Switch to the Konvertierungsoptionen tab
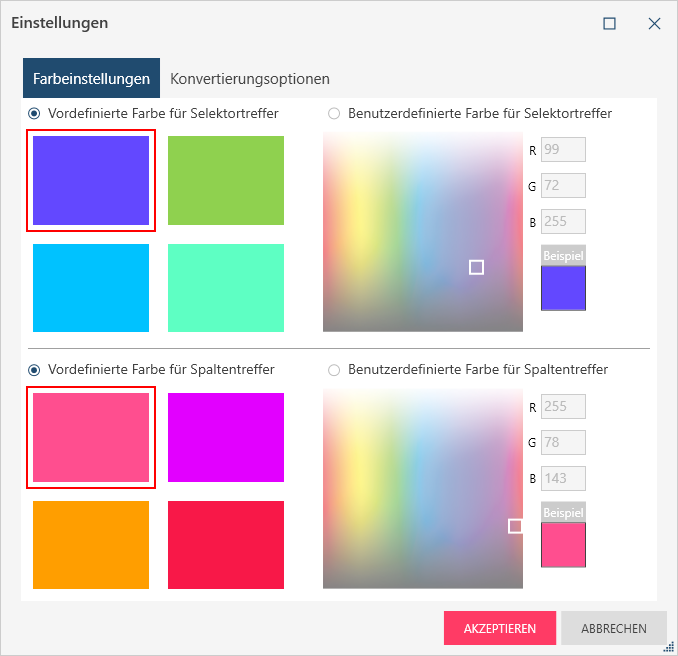678x656 pixels. coord(250,78)
